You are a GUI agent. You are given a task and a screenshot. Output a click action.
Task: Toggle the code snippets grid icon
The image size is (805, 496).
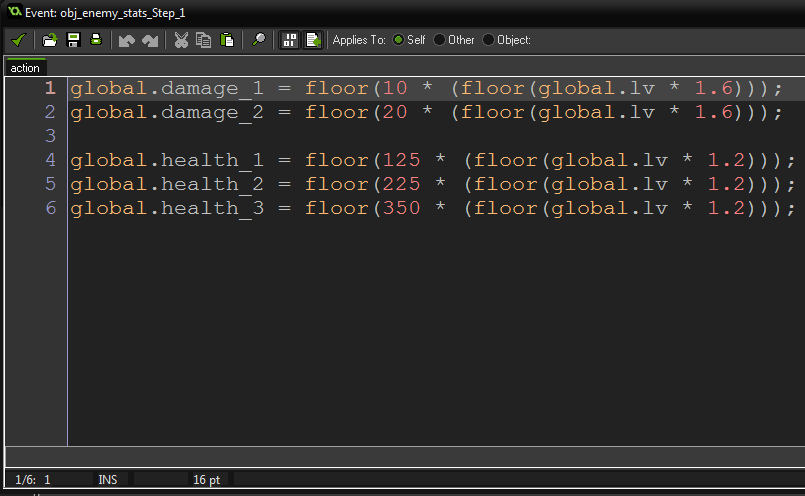[x=290, y=40]
